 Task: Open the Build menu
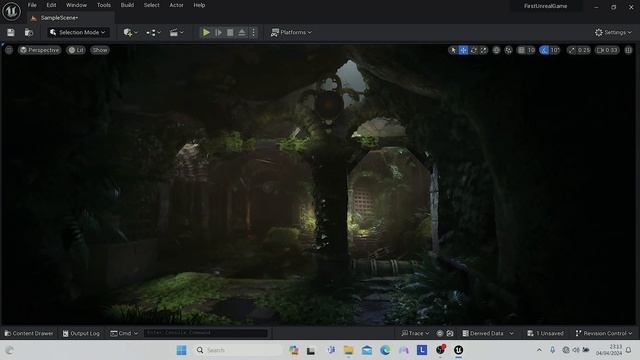coord(127,5)
